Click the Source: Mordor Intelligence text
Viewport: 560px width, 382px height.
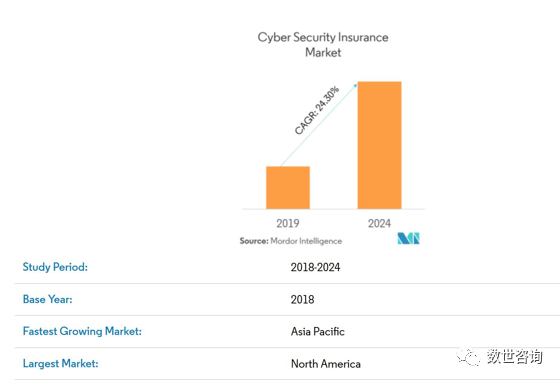[291, 241]
